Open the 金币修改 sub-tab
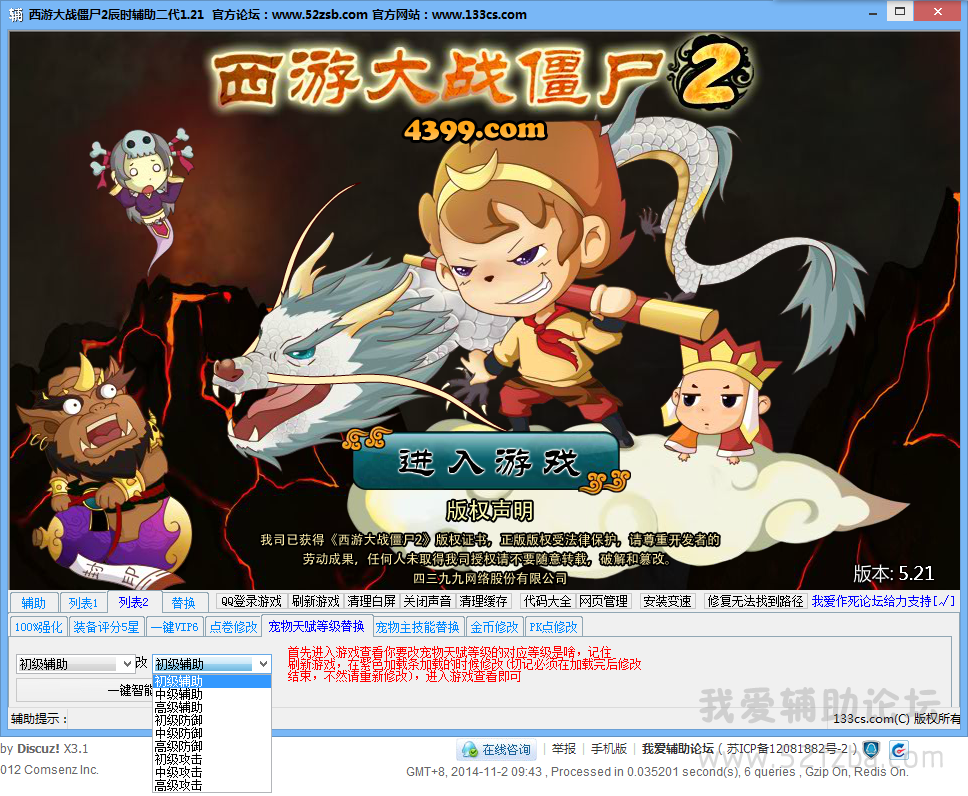The height and width of the screenshot is (796, 968). [x=494, y=627]
